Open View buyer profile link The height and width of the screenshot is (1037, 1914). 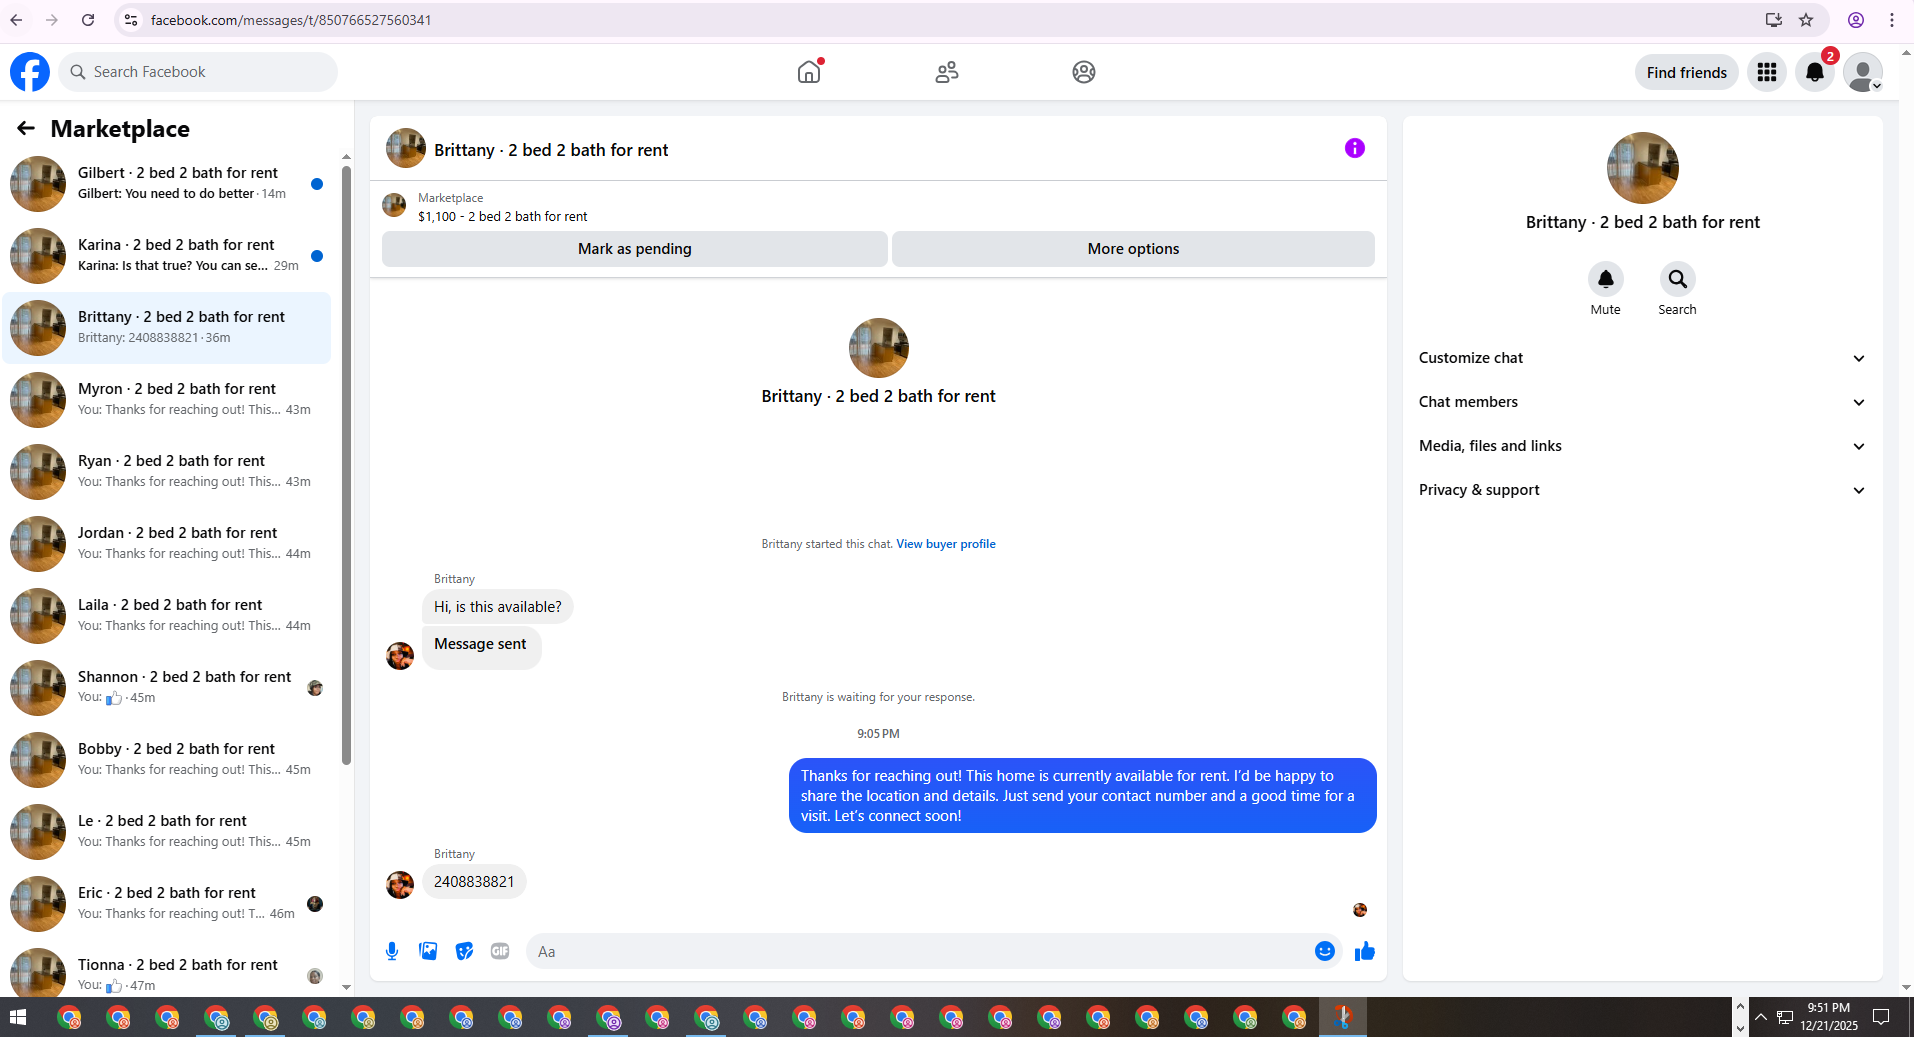(946, 544)
